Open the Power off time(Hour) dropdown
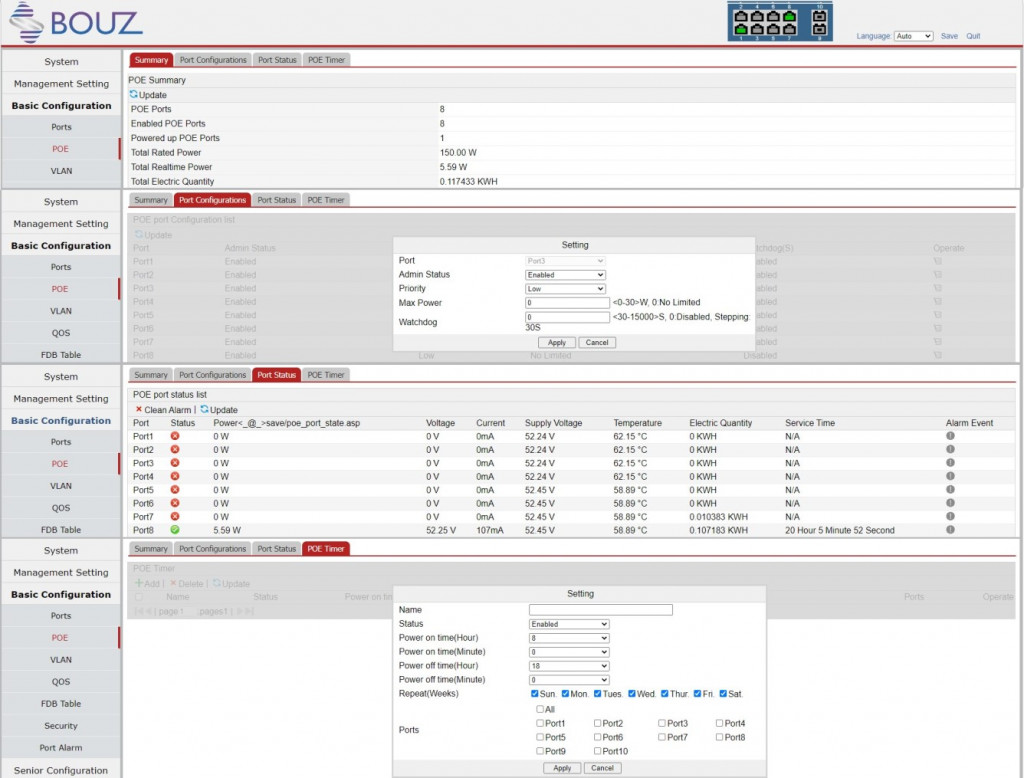Image resolution: width=1024 pixels, height=778 pixels. coord(569,666)
